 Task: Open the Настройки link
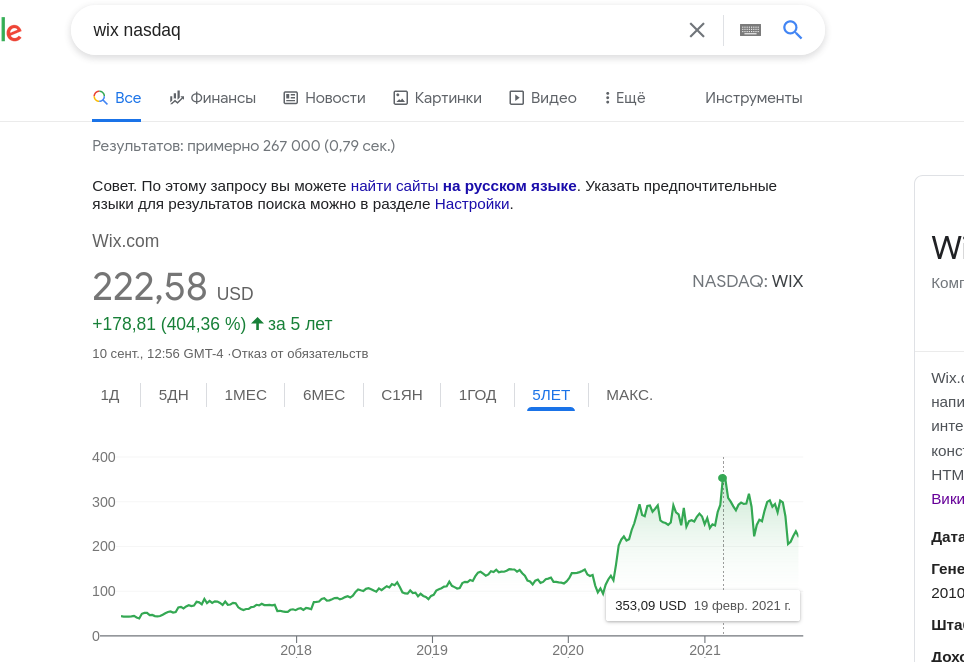472,204
